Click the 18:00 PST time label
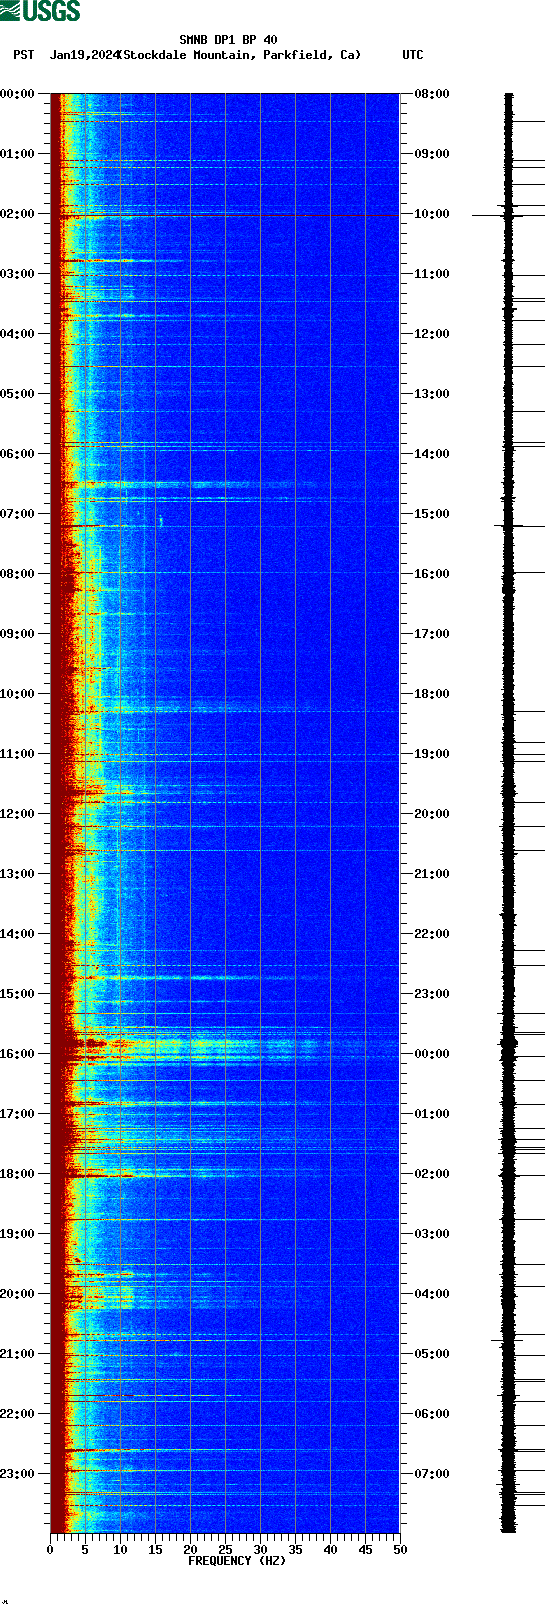Image resolution: width=552 pixels, height=1613 pixels. [17, 1174]
